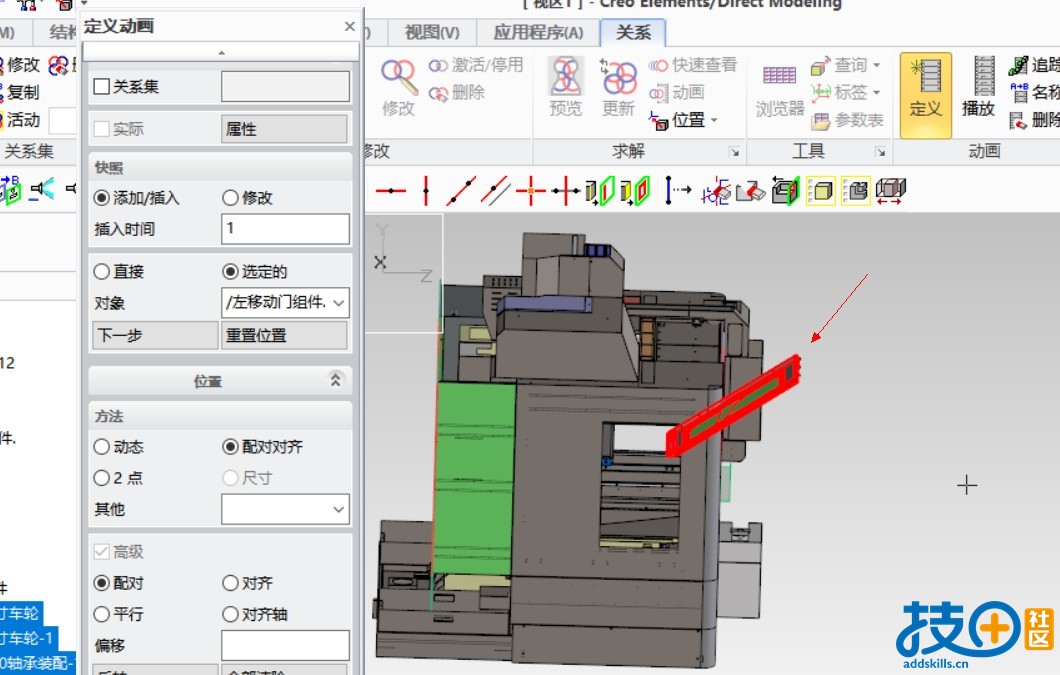Click the 关系集 text field
The image size is (1060, 675).
click(x=285, y=87)
